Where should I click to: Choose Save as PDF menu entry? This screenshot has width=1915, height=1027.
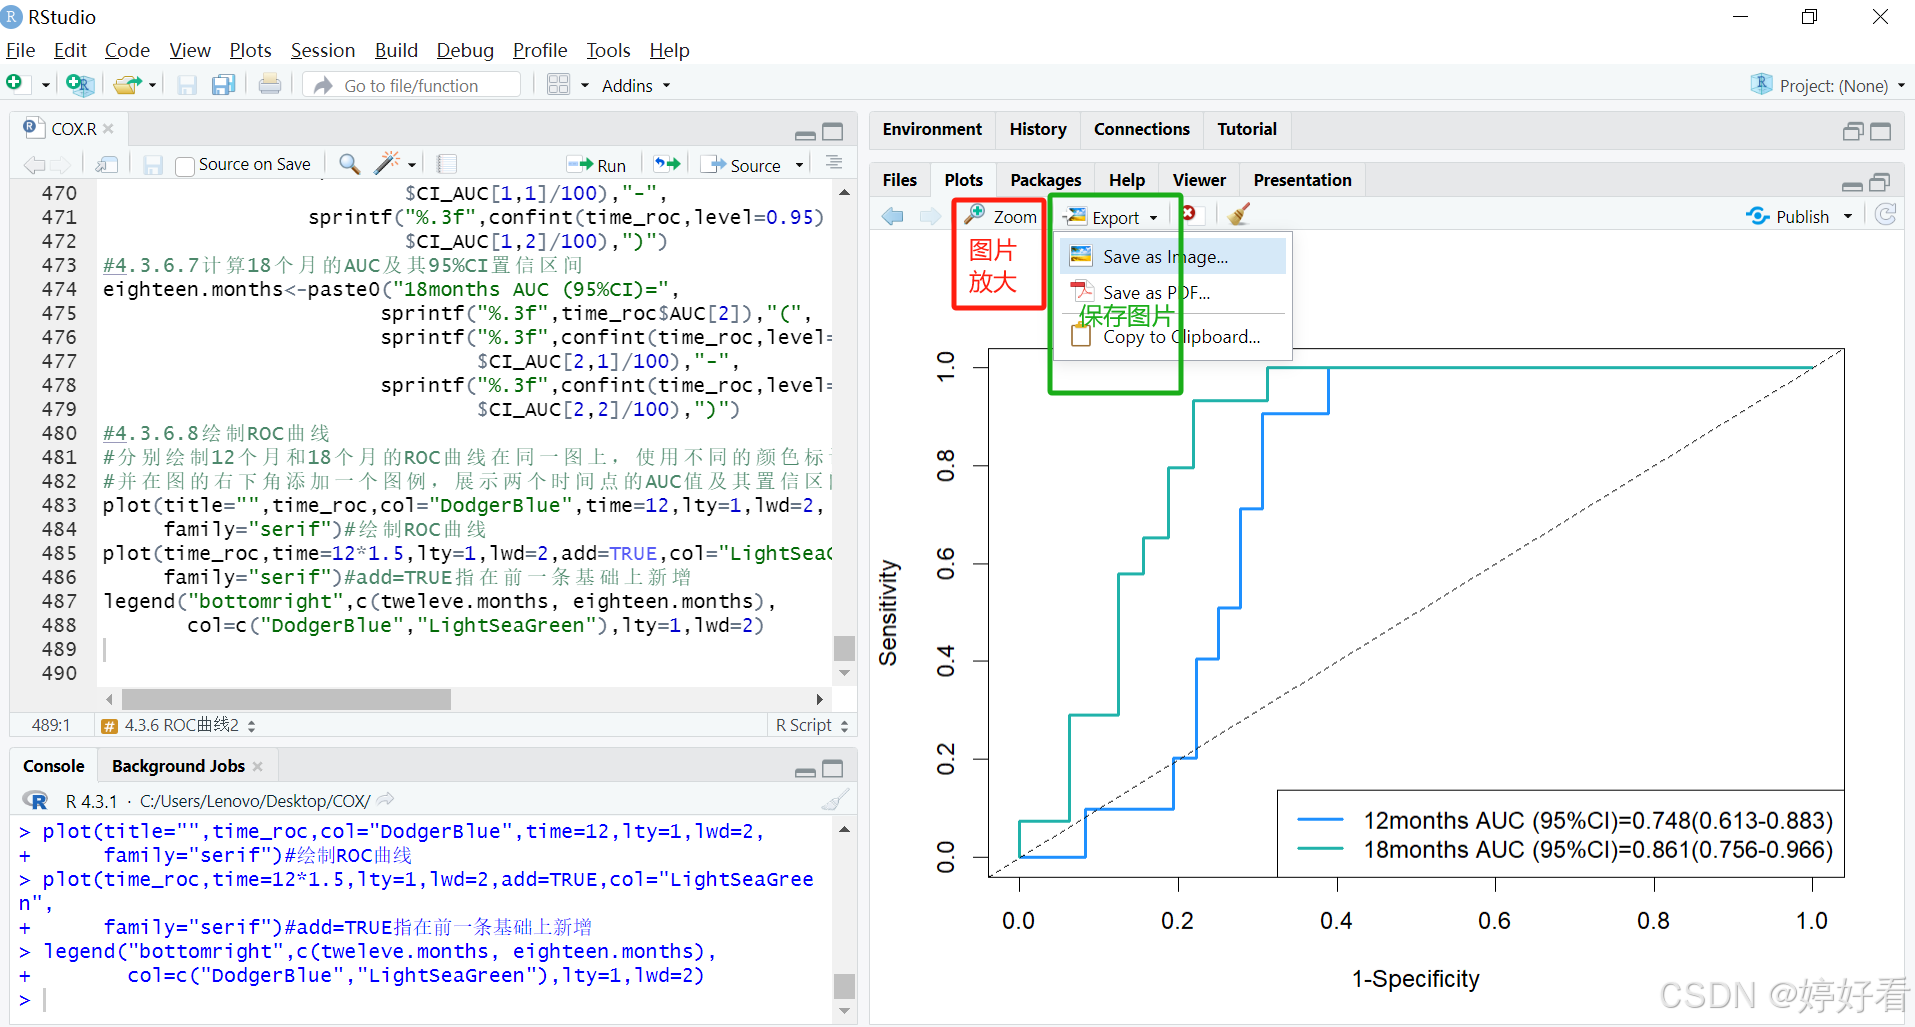coord(1173,292)
